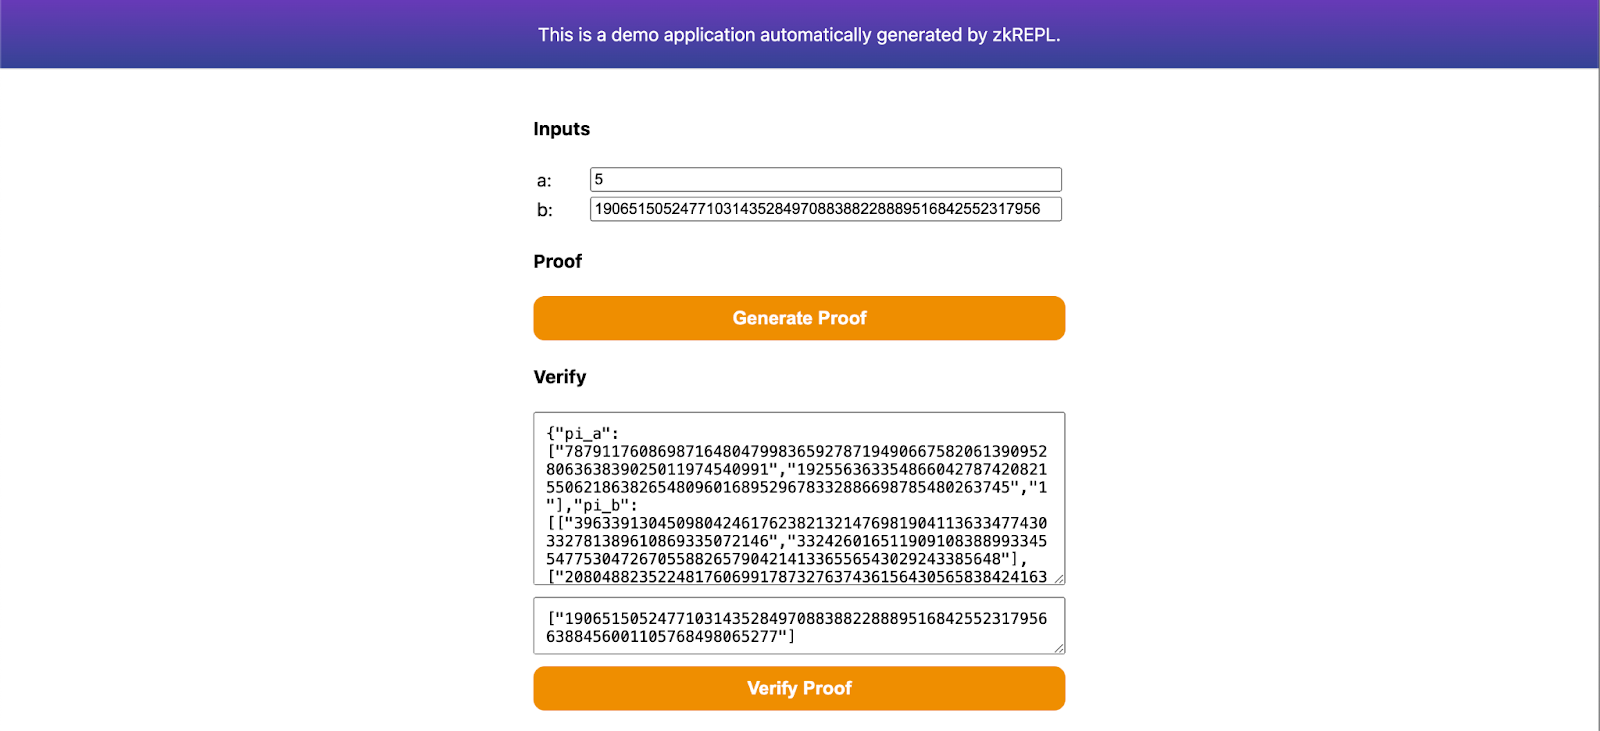Click the purple header banner at the top

pyautogui.click(x=800, y=33)
